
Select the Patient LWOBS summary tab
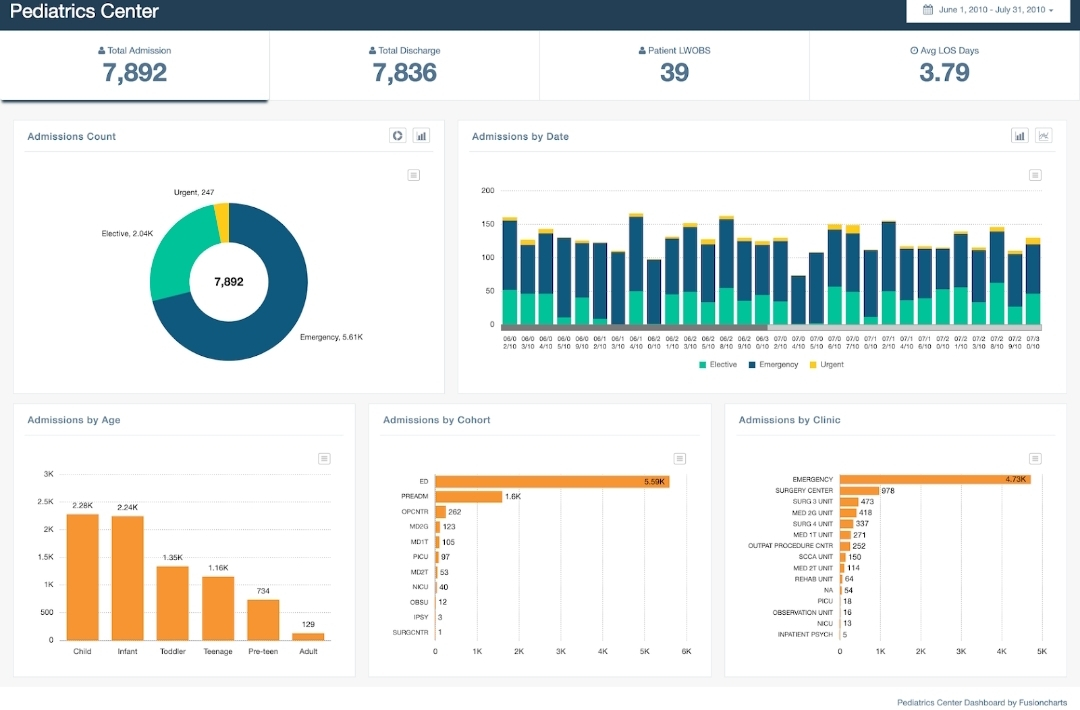[674, 65]
